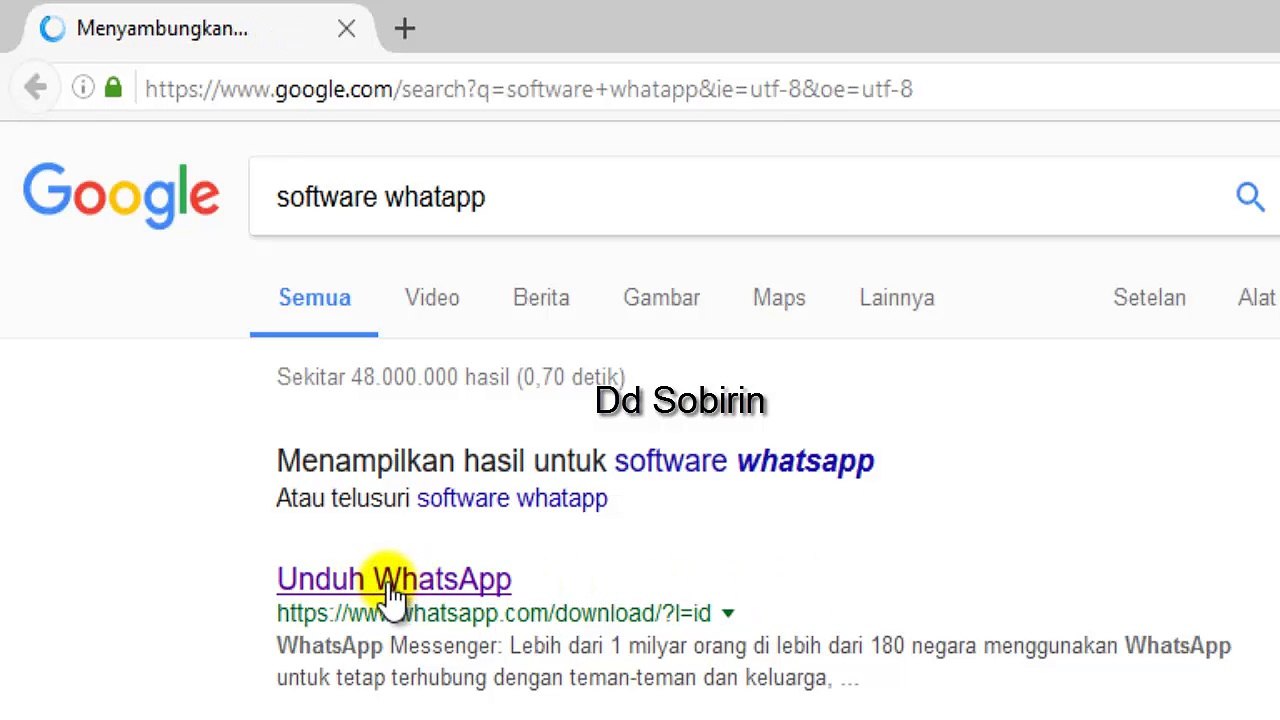Expand the dropdown arrow beside whatsapp.com URL
Image resolution: width=1280 pixels, height=720 pixels.
728,613
